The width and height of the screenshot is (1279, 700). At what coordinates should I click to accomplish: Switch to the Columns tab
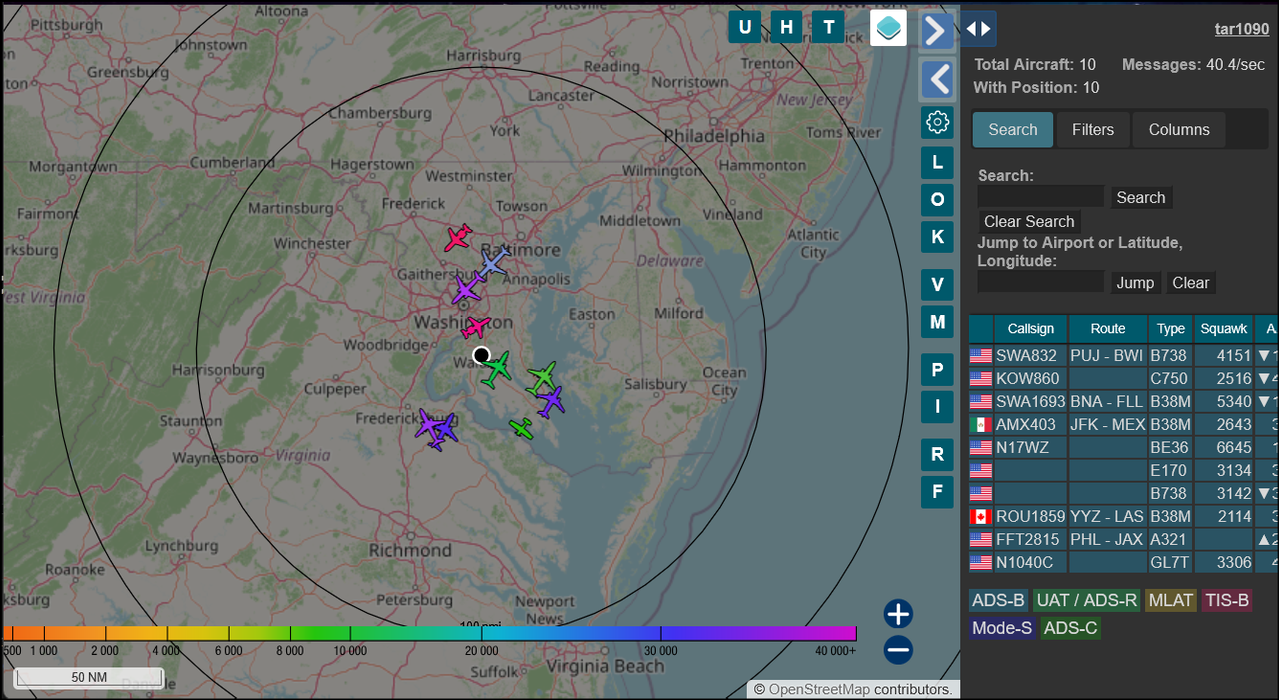pos(1179,129)
